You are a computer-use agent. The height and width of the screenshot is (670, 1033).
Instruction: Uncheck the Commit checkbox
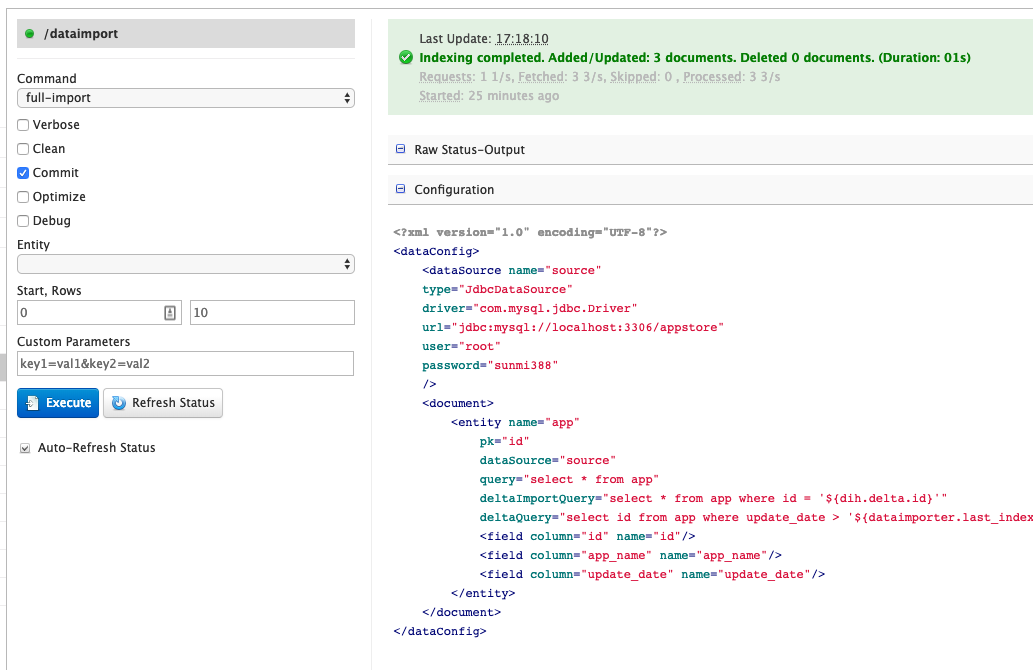click(x=23, y=173)
